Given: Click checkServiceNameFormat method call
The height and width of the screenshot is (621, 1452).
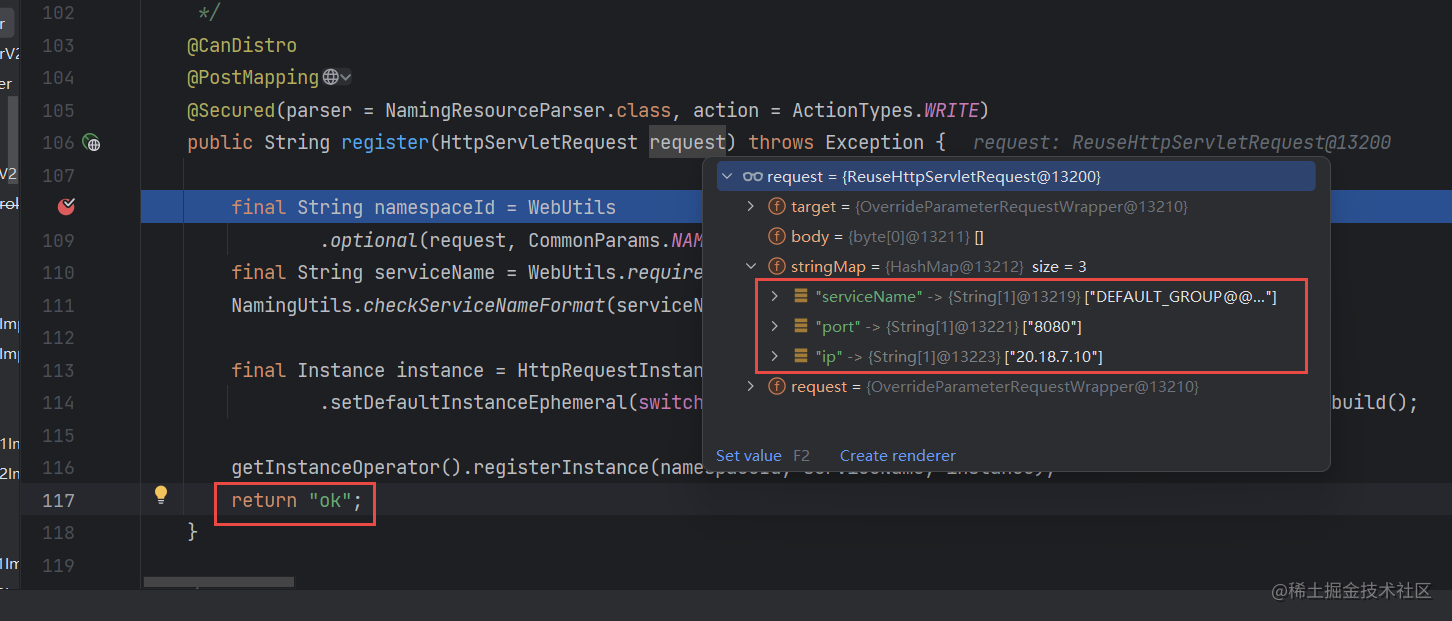Looking at the screenshot, I should pos(484,305).
